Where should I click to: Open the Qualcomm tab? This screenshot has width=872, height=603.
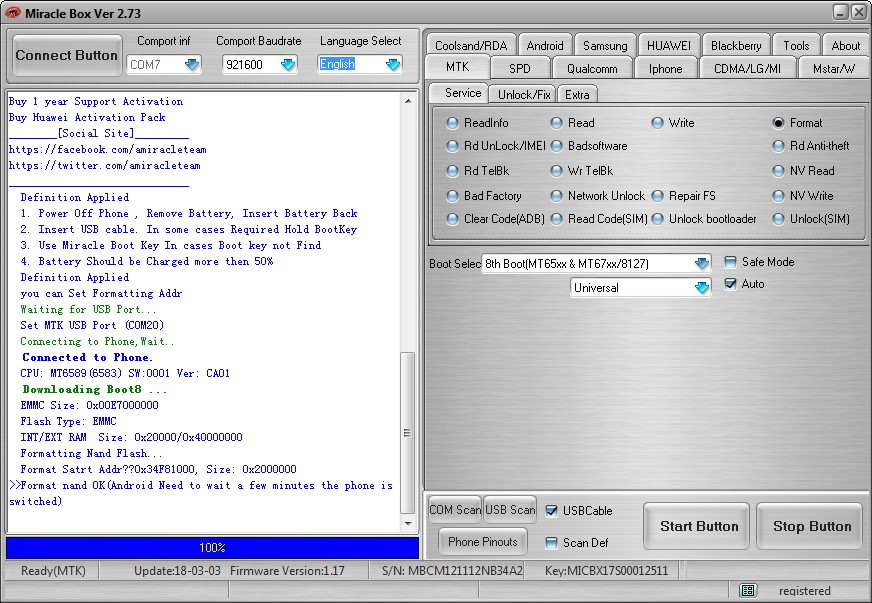tap(592, 68)
